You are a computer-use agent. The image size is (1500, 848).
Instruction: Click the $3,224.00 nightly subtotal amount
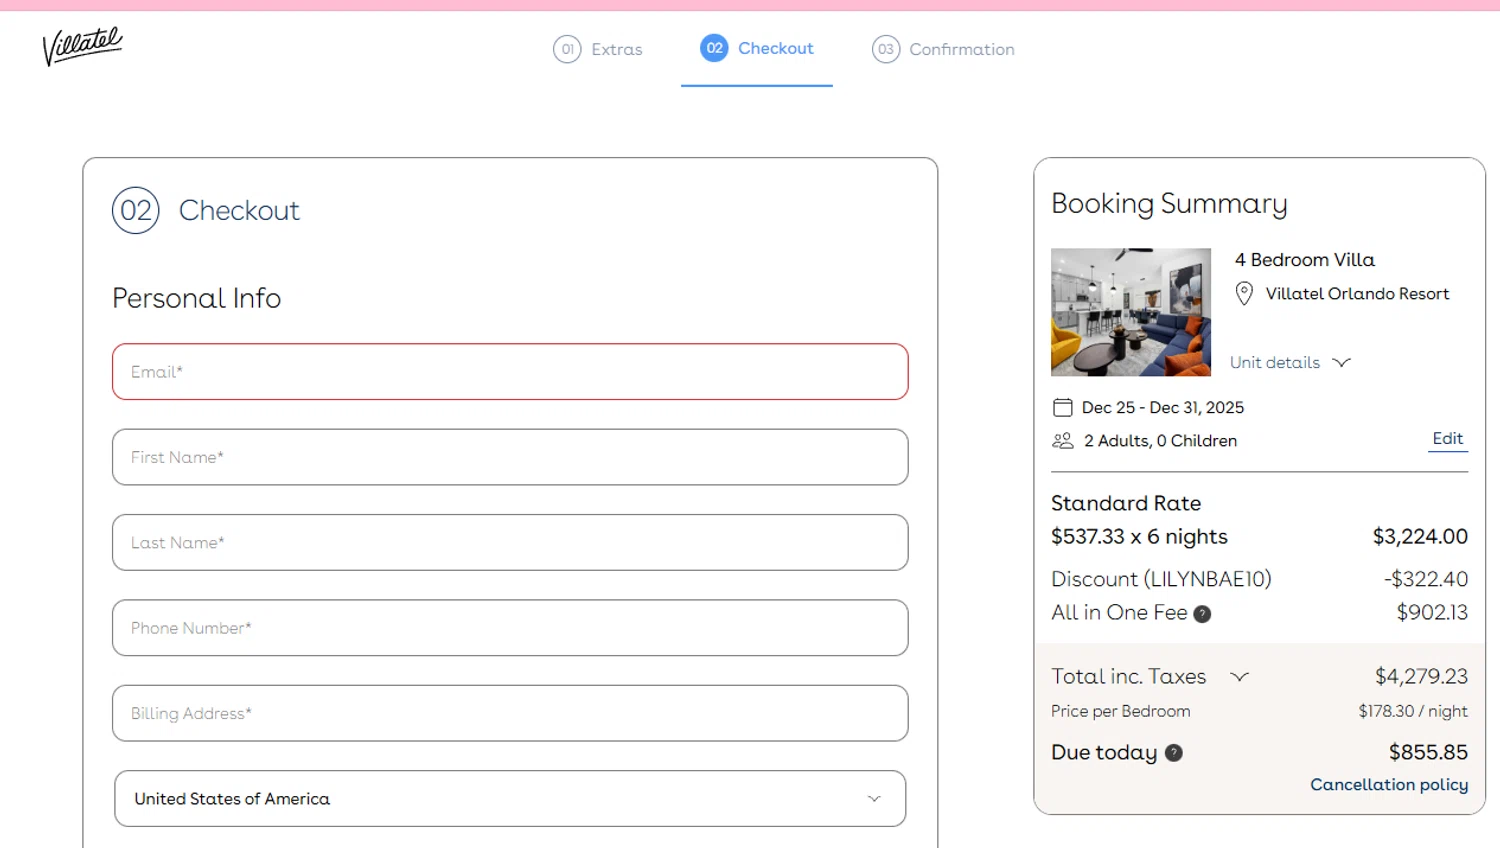[1420, 537]
